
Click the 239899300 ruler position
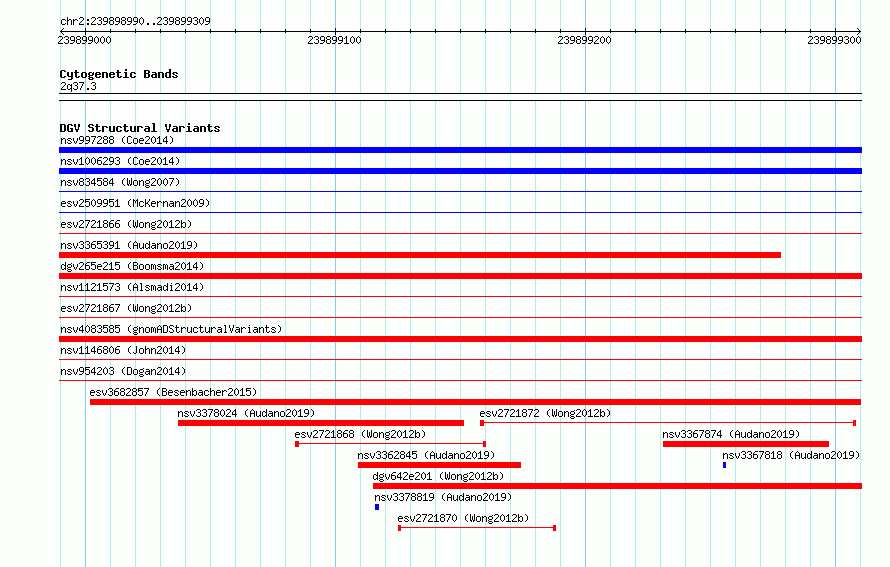pyautogui.click(x=834, y=40)
